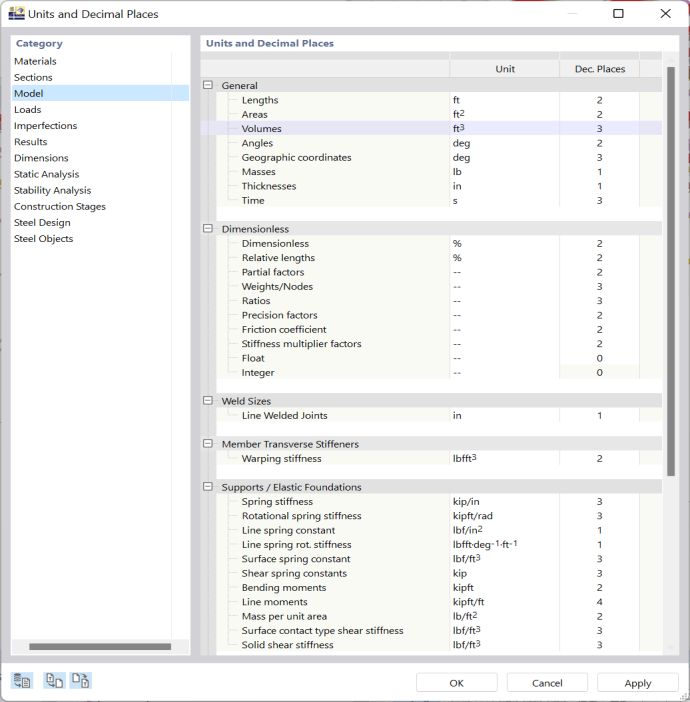690x702 pixels.
Task: Select the decimal places cell for Line moments
Action: click(x=600, y=602)
